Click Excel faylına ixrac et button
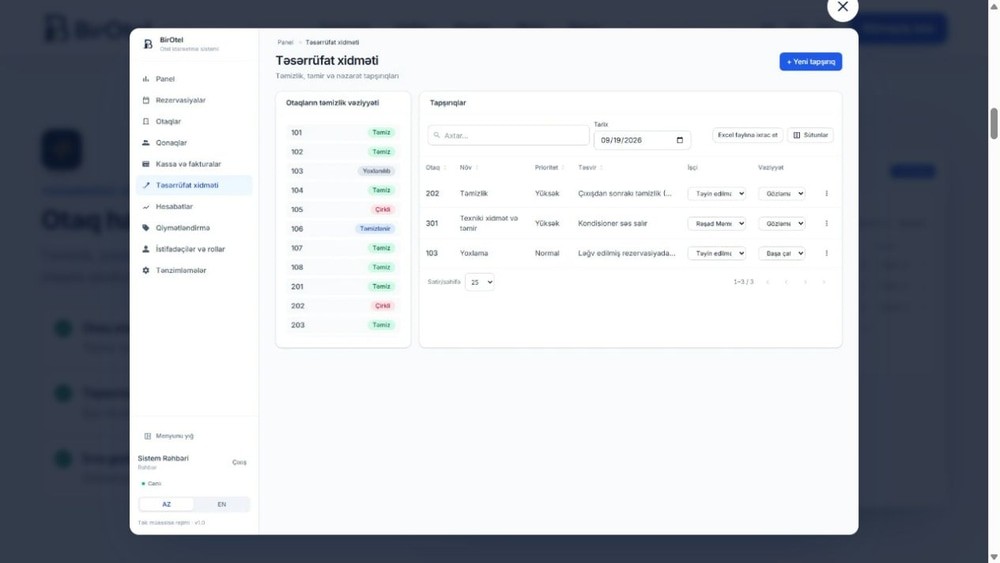Image resolution: width=1000 pixels, height=563 pixels. coord(747,135)
